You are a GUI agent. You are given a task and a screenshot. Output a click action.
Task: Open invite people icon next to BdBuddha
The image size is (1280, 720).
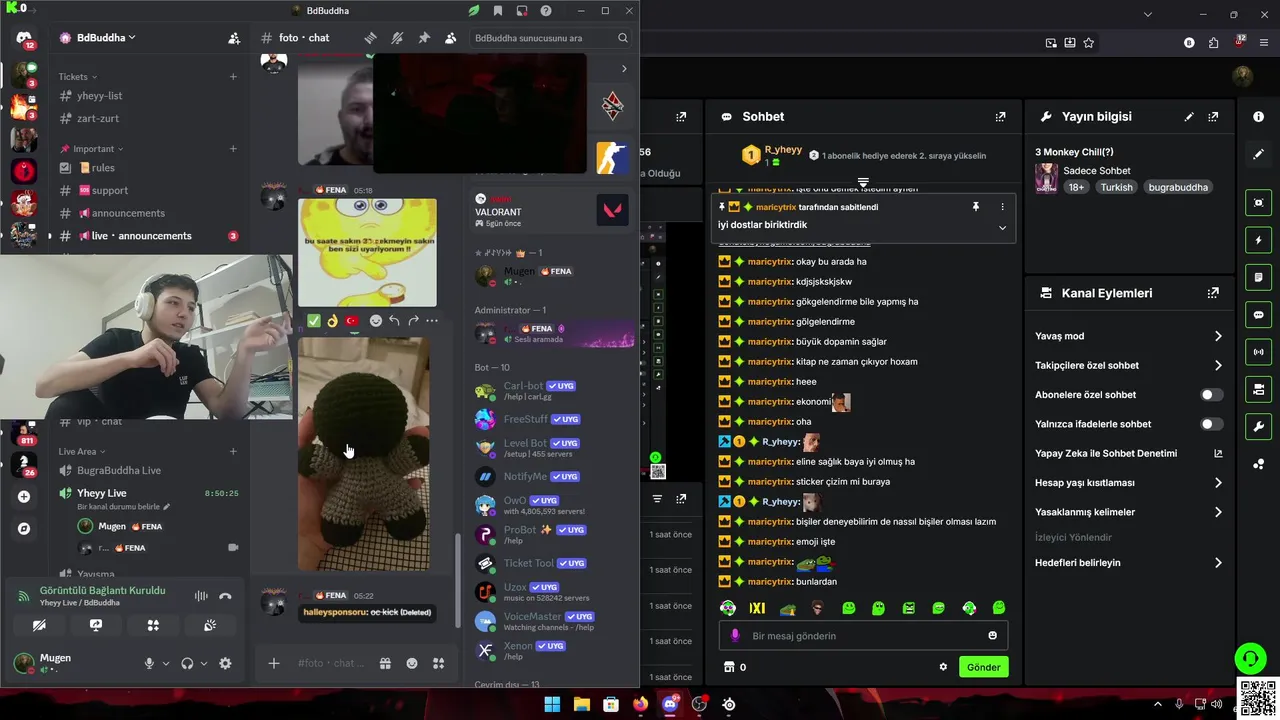pos(234,38)
